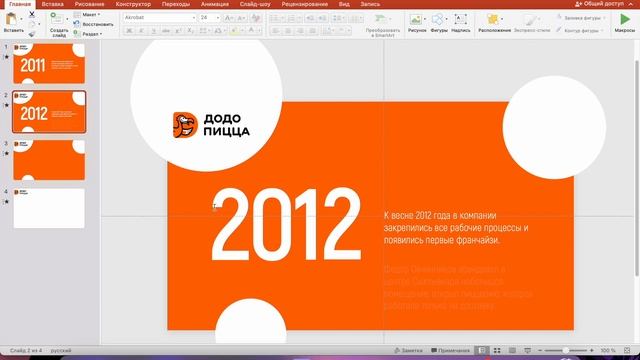The width and height of the screenshot is (640, 360).
Task: Click the decrease font size icon
Action: [241, 18]
